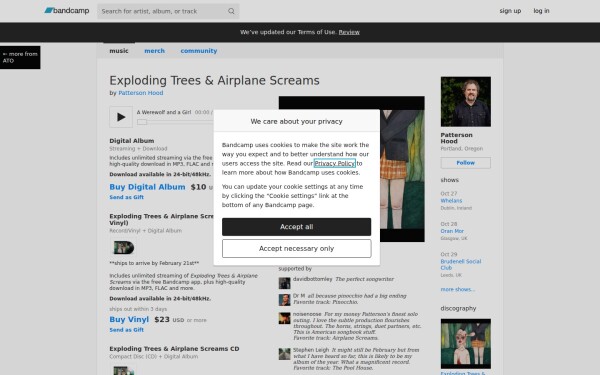Send vinyl as Gift
Screen dimensions: 600x375
[127, 330]
